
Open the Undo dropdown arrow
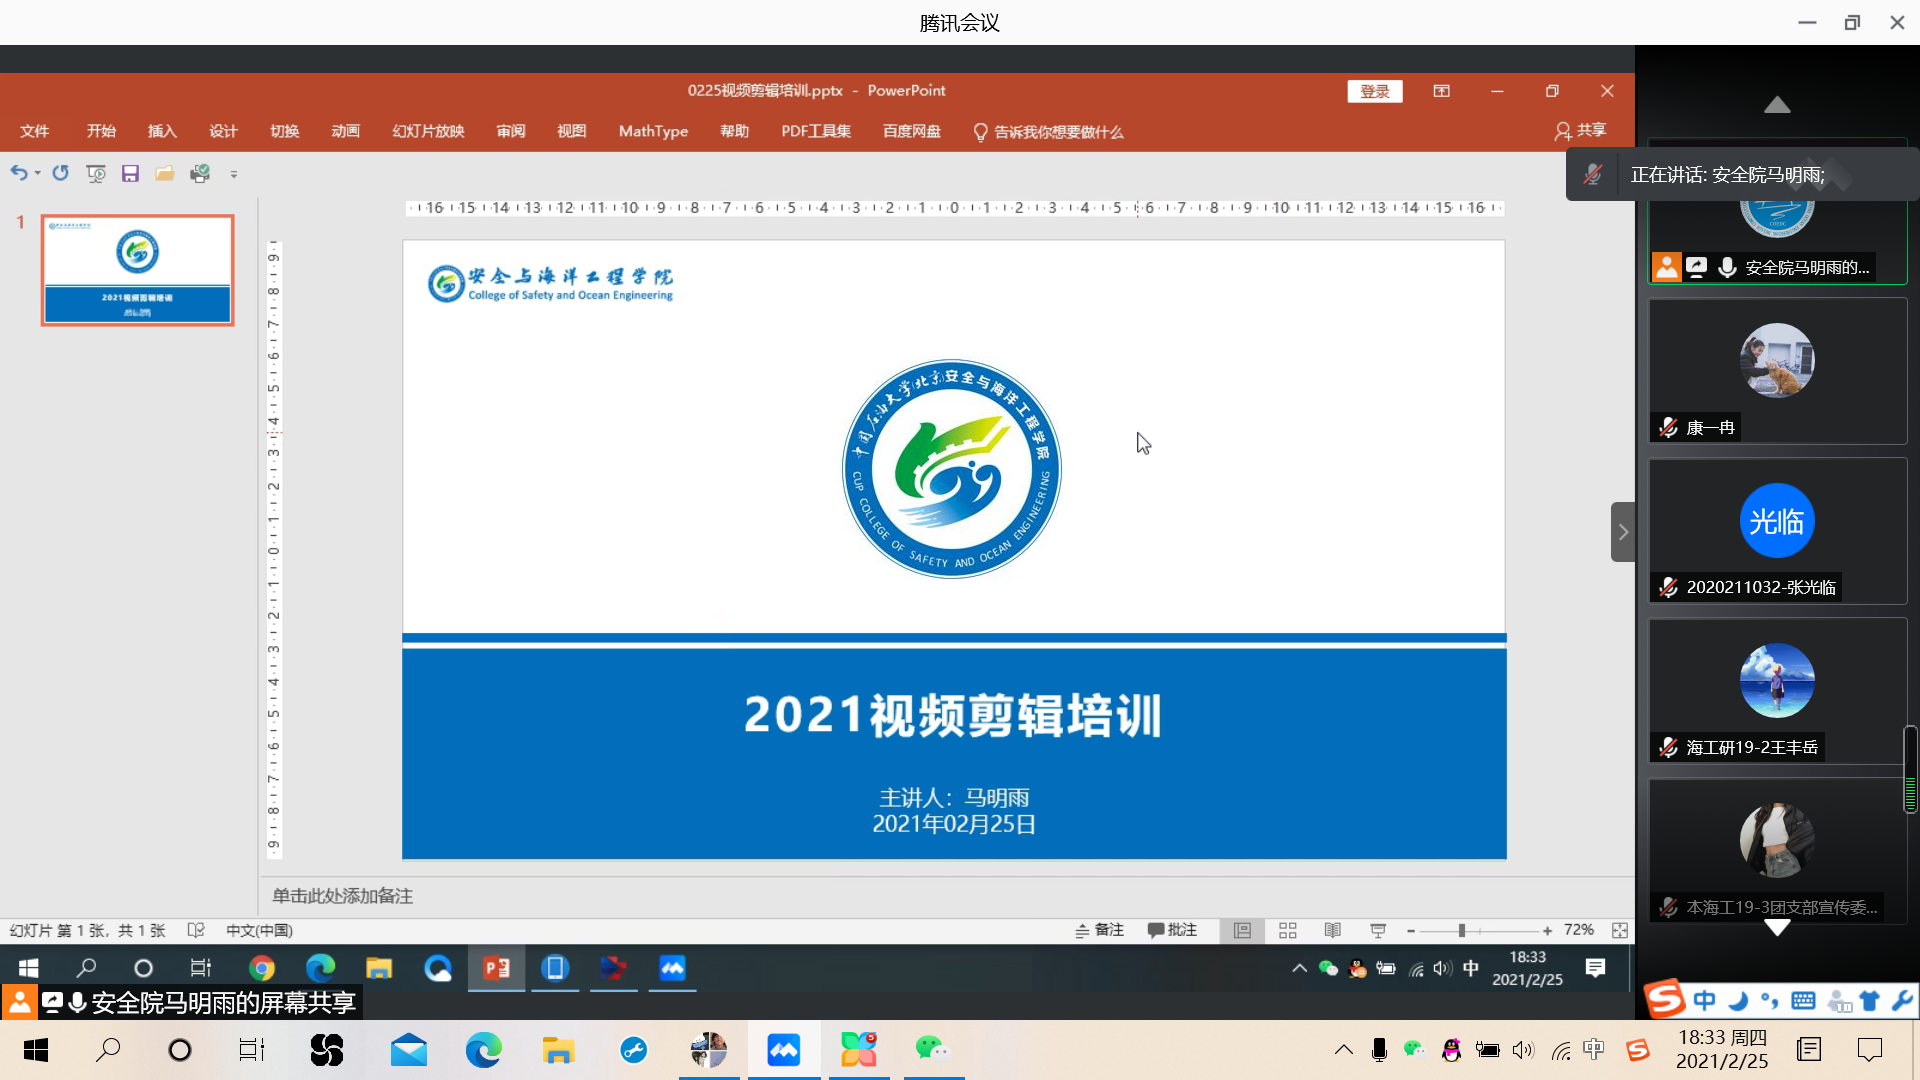click(x=38, y=172)
